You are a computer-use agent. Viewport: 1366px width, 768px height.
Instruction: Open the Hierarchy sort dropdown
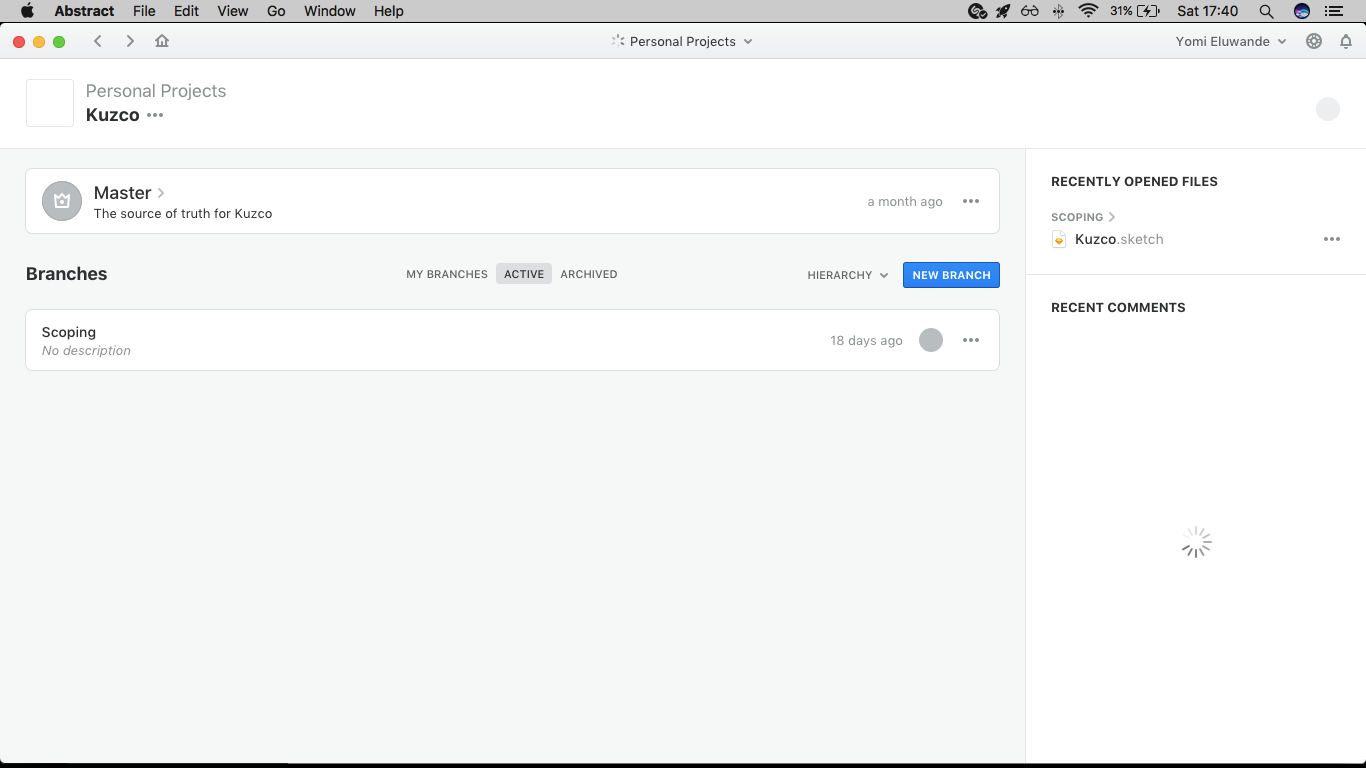tap(848, 275)
